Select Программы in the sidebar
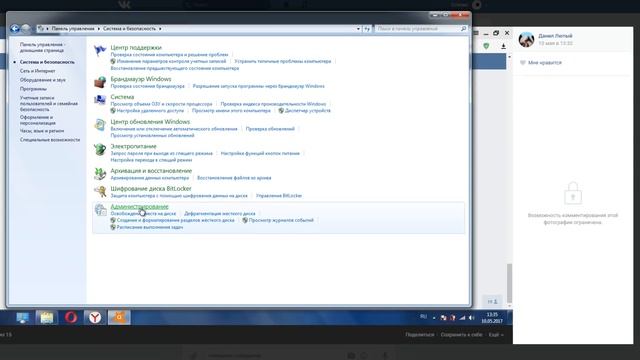This screenshot has height=360, width=640. [33, 89]
